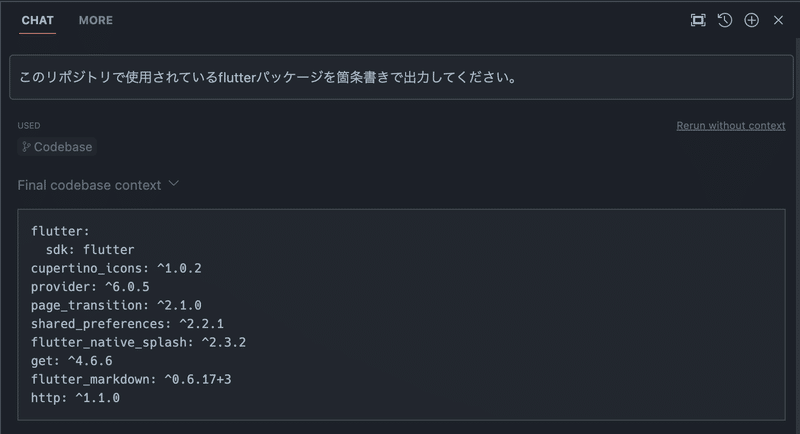Click the flutter_native_splash line
Screen dimensions: 800x434
(138, 342)
